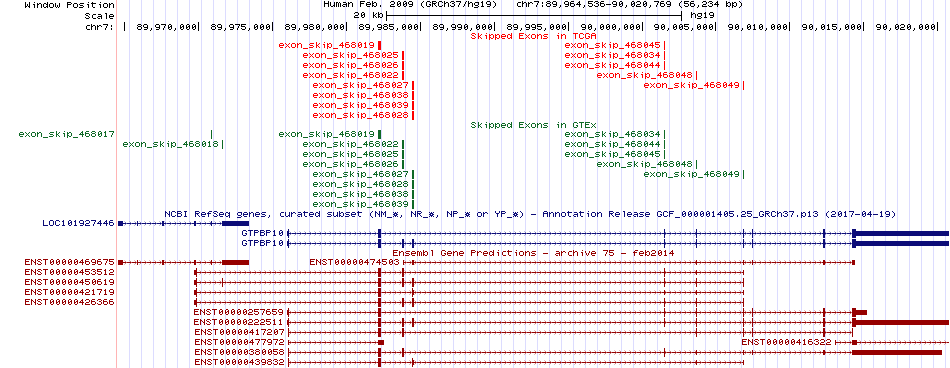The image size is (950, 368).
Task: Select the green GTEx exon_skip_468049 label
Action: click(691, 174)
